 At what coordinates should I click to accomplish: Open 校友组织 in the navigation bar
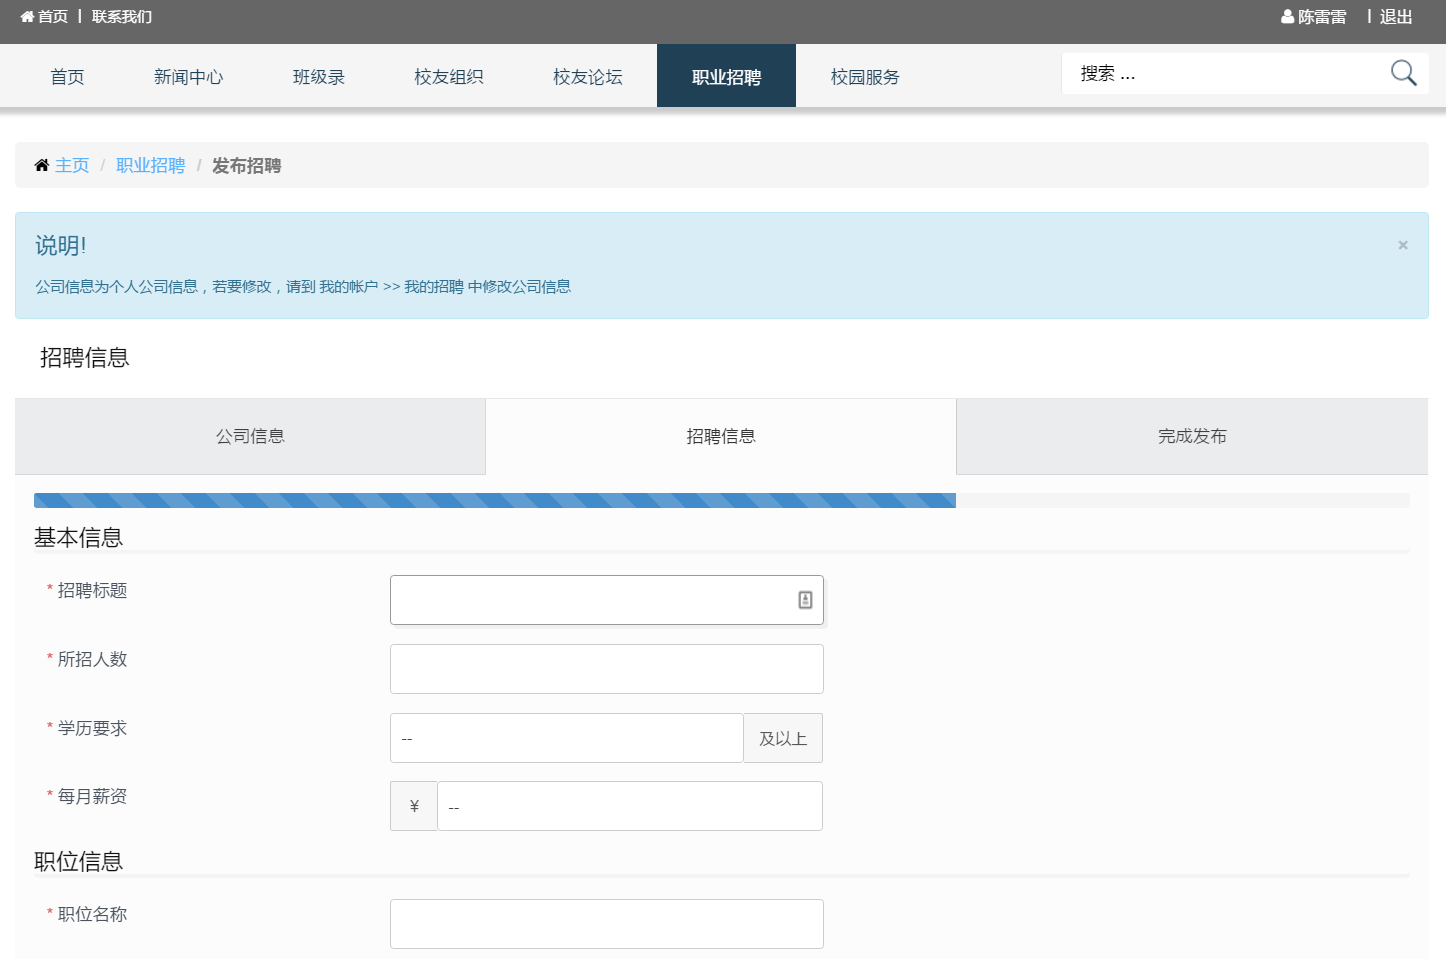pyautogui.click(x=449, y=77)
